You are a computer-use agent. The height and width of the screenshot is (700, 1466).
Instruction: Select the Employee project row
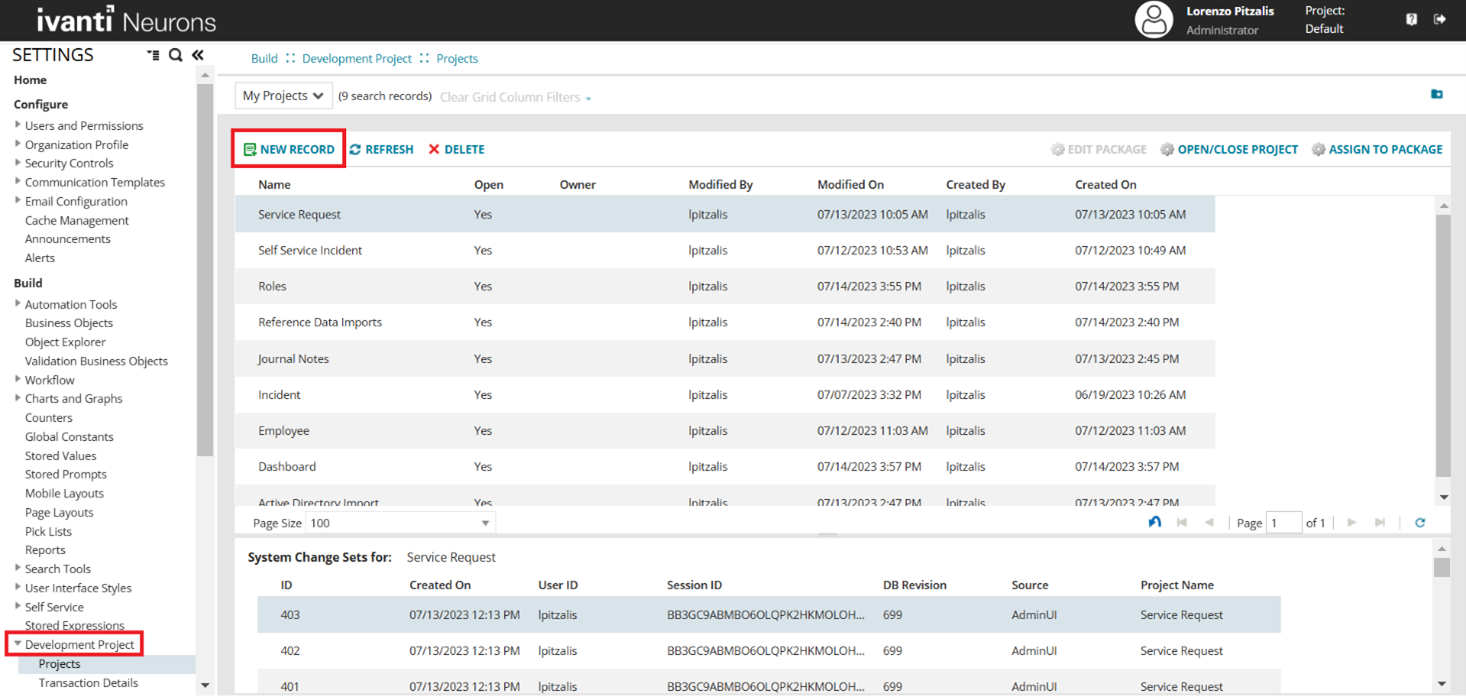(725, 431)
